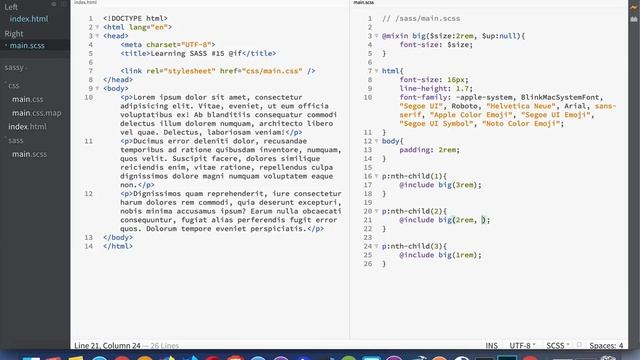Click the Right pane label in sidebar
The width and height of the screenshot is (640, 360).
(14, 33)
